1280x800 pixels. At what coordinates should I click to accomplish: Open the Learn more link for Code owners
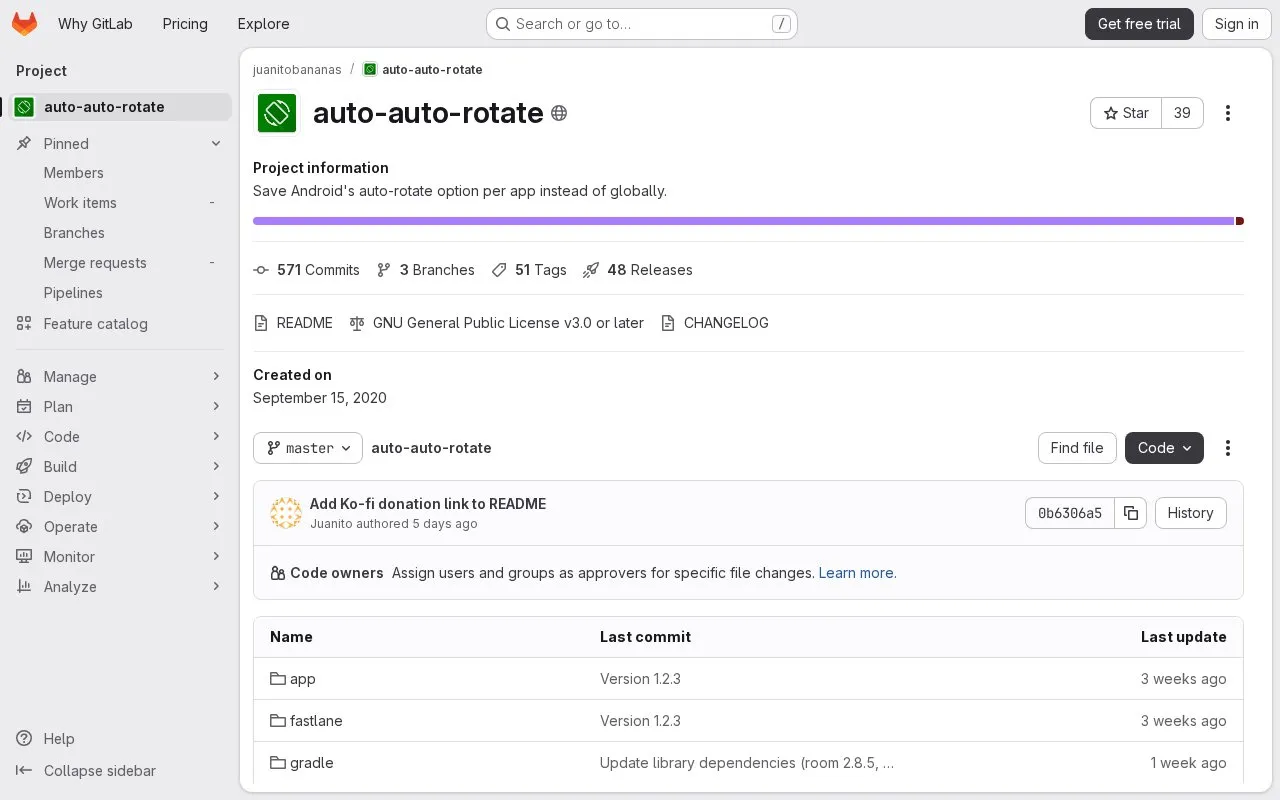pyautogui.click(x=857, y=573)
